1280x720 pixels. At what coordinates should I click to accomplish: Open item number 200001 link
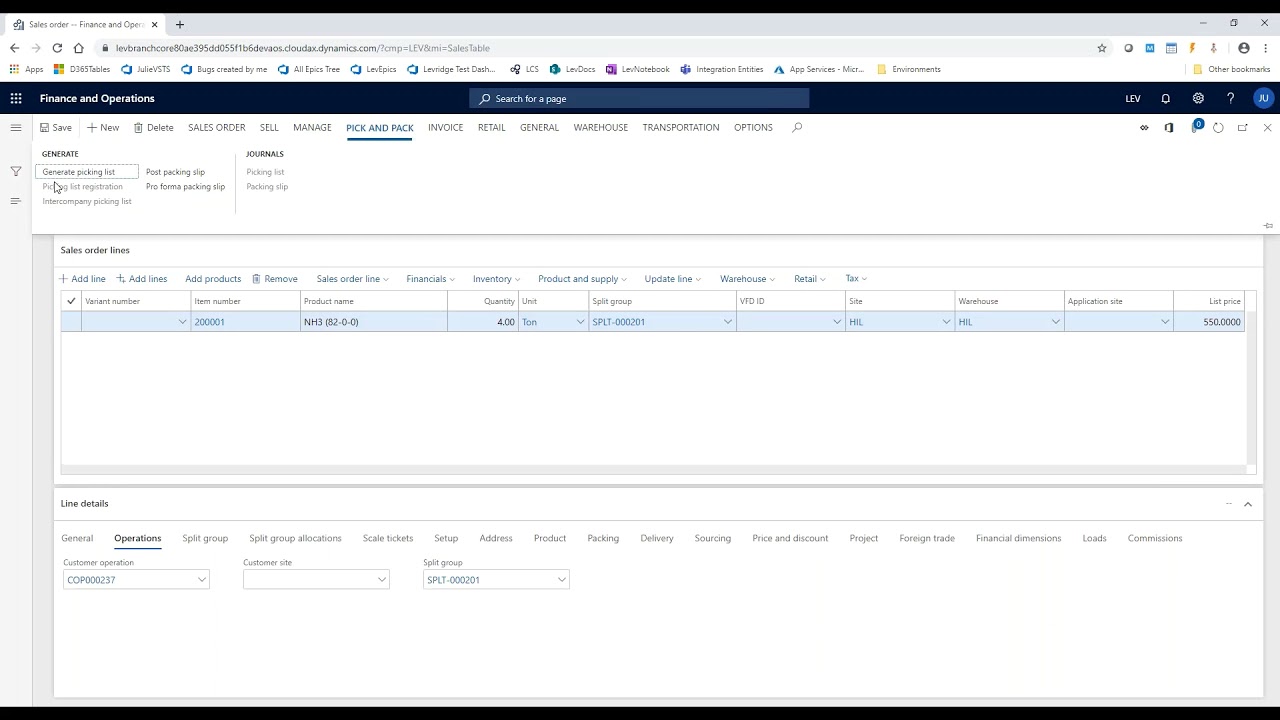(x=210, y=322)
